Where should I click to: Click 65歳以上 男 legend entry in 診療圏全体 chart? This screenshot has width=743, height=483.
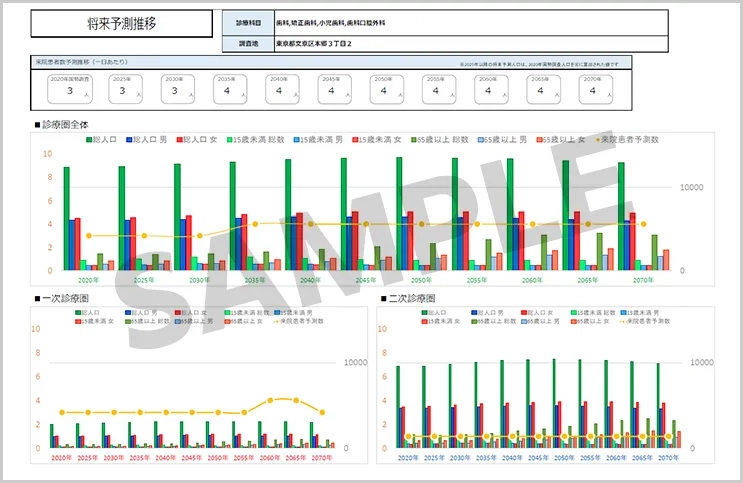pos(502,140)
